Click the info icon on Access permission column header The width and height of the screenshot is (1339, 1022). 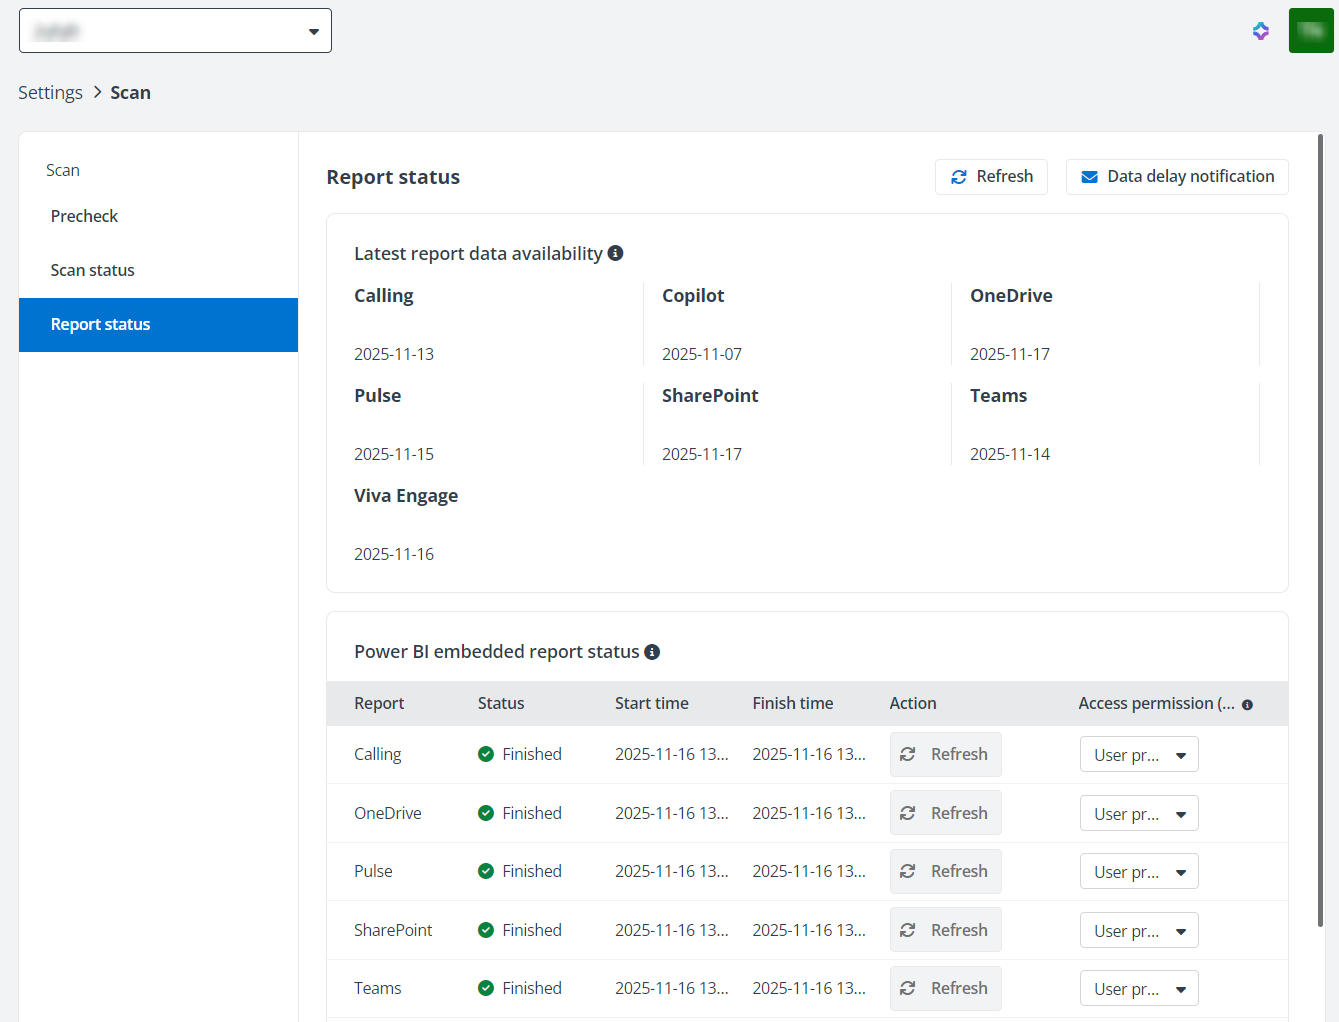(x=1246, y=704)
